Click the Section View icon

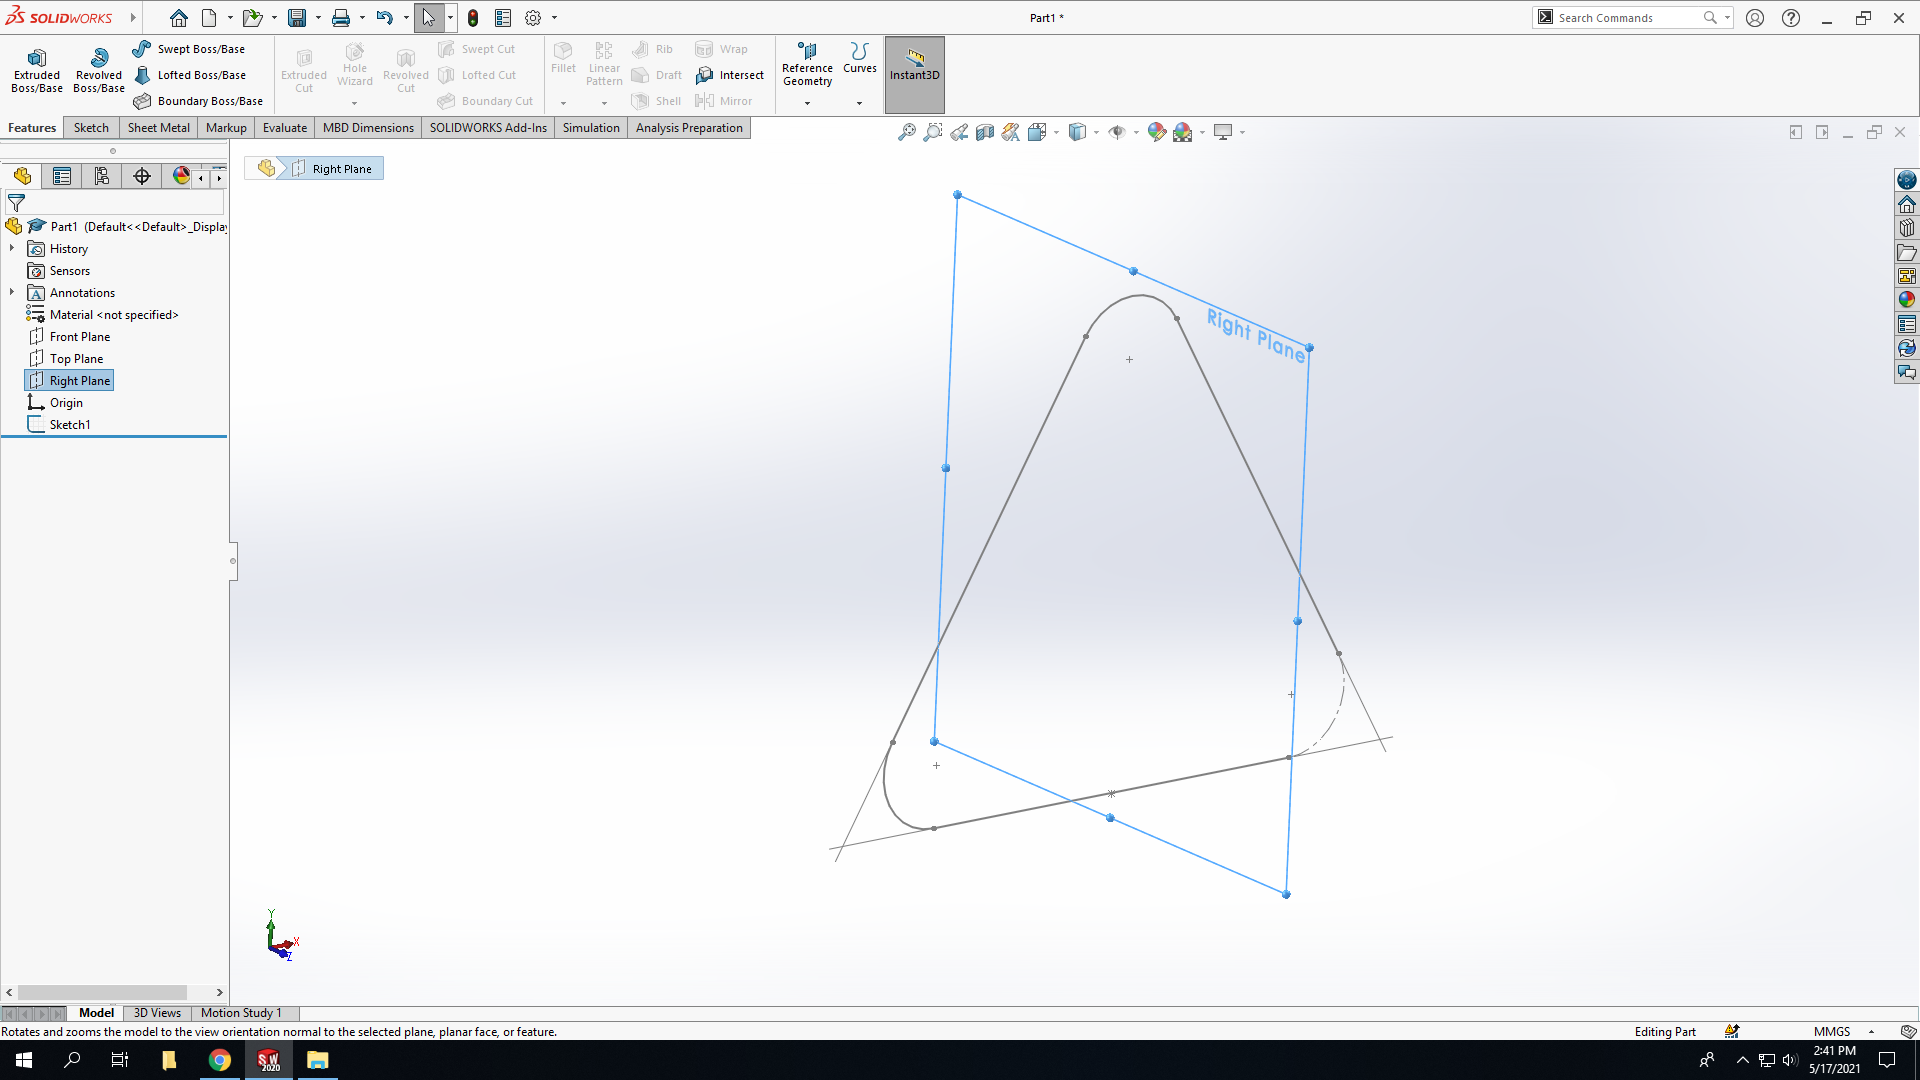click(x=985, y=132)
